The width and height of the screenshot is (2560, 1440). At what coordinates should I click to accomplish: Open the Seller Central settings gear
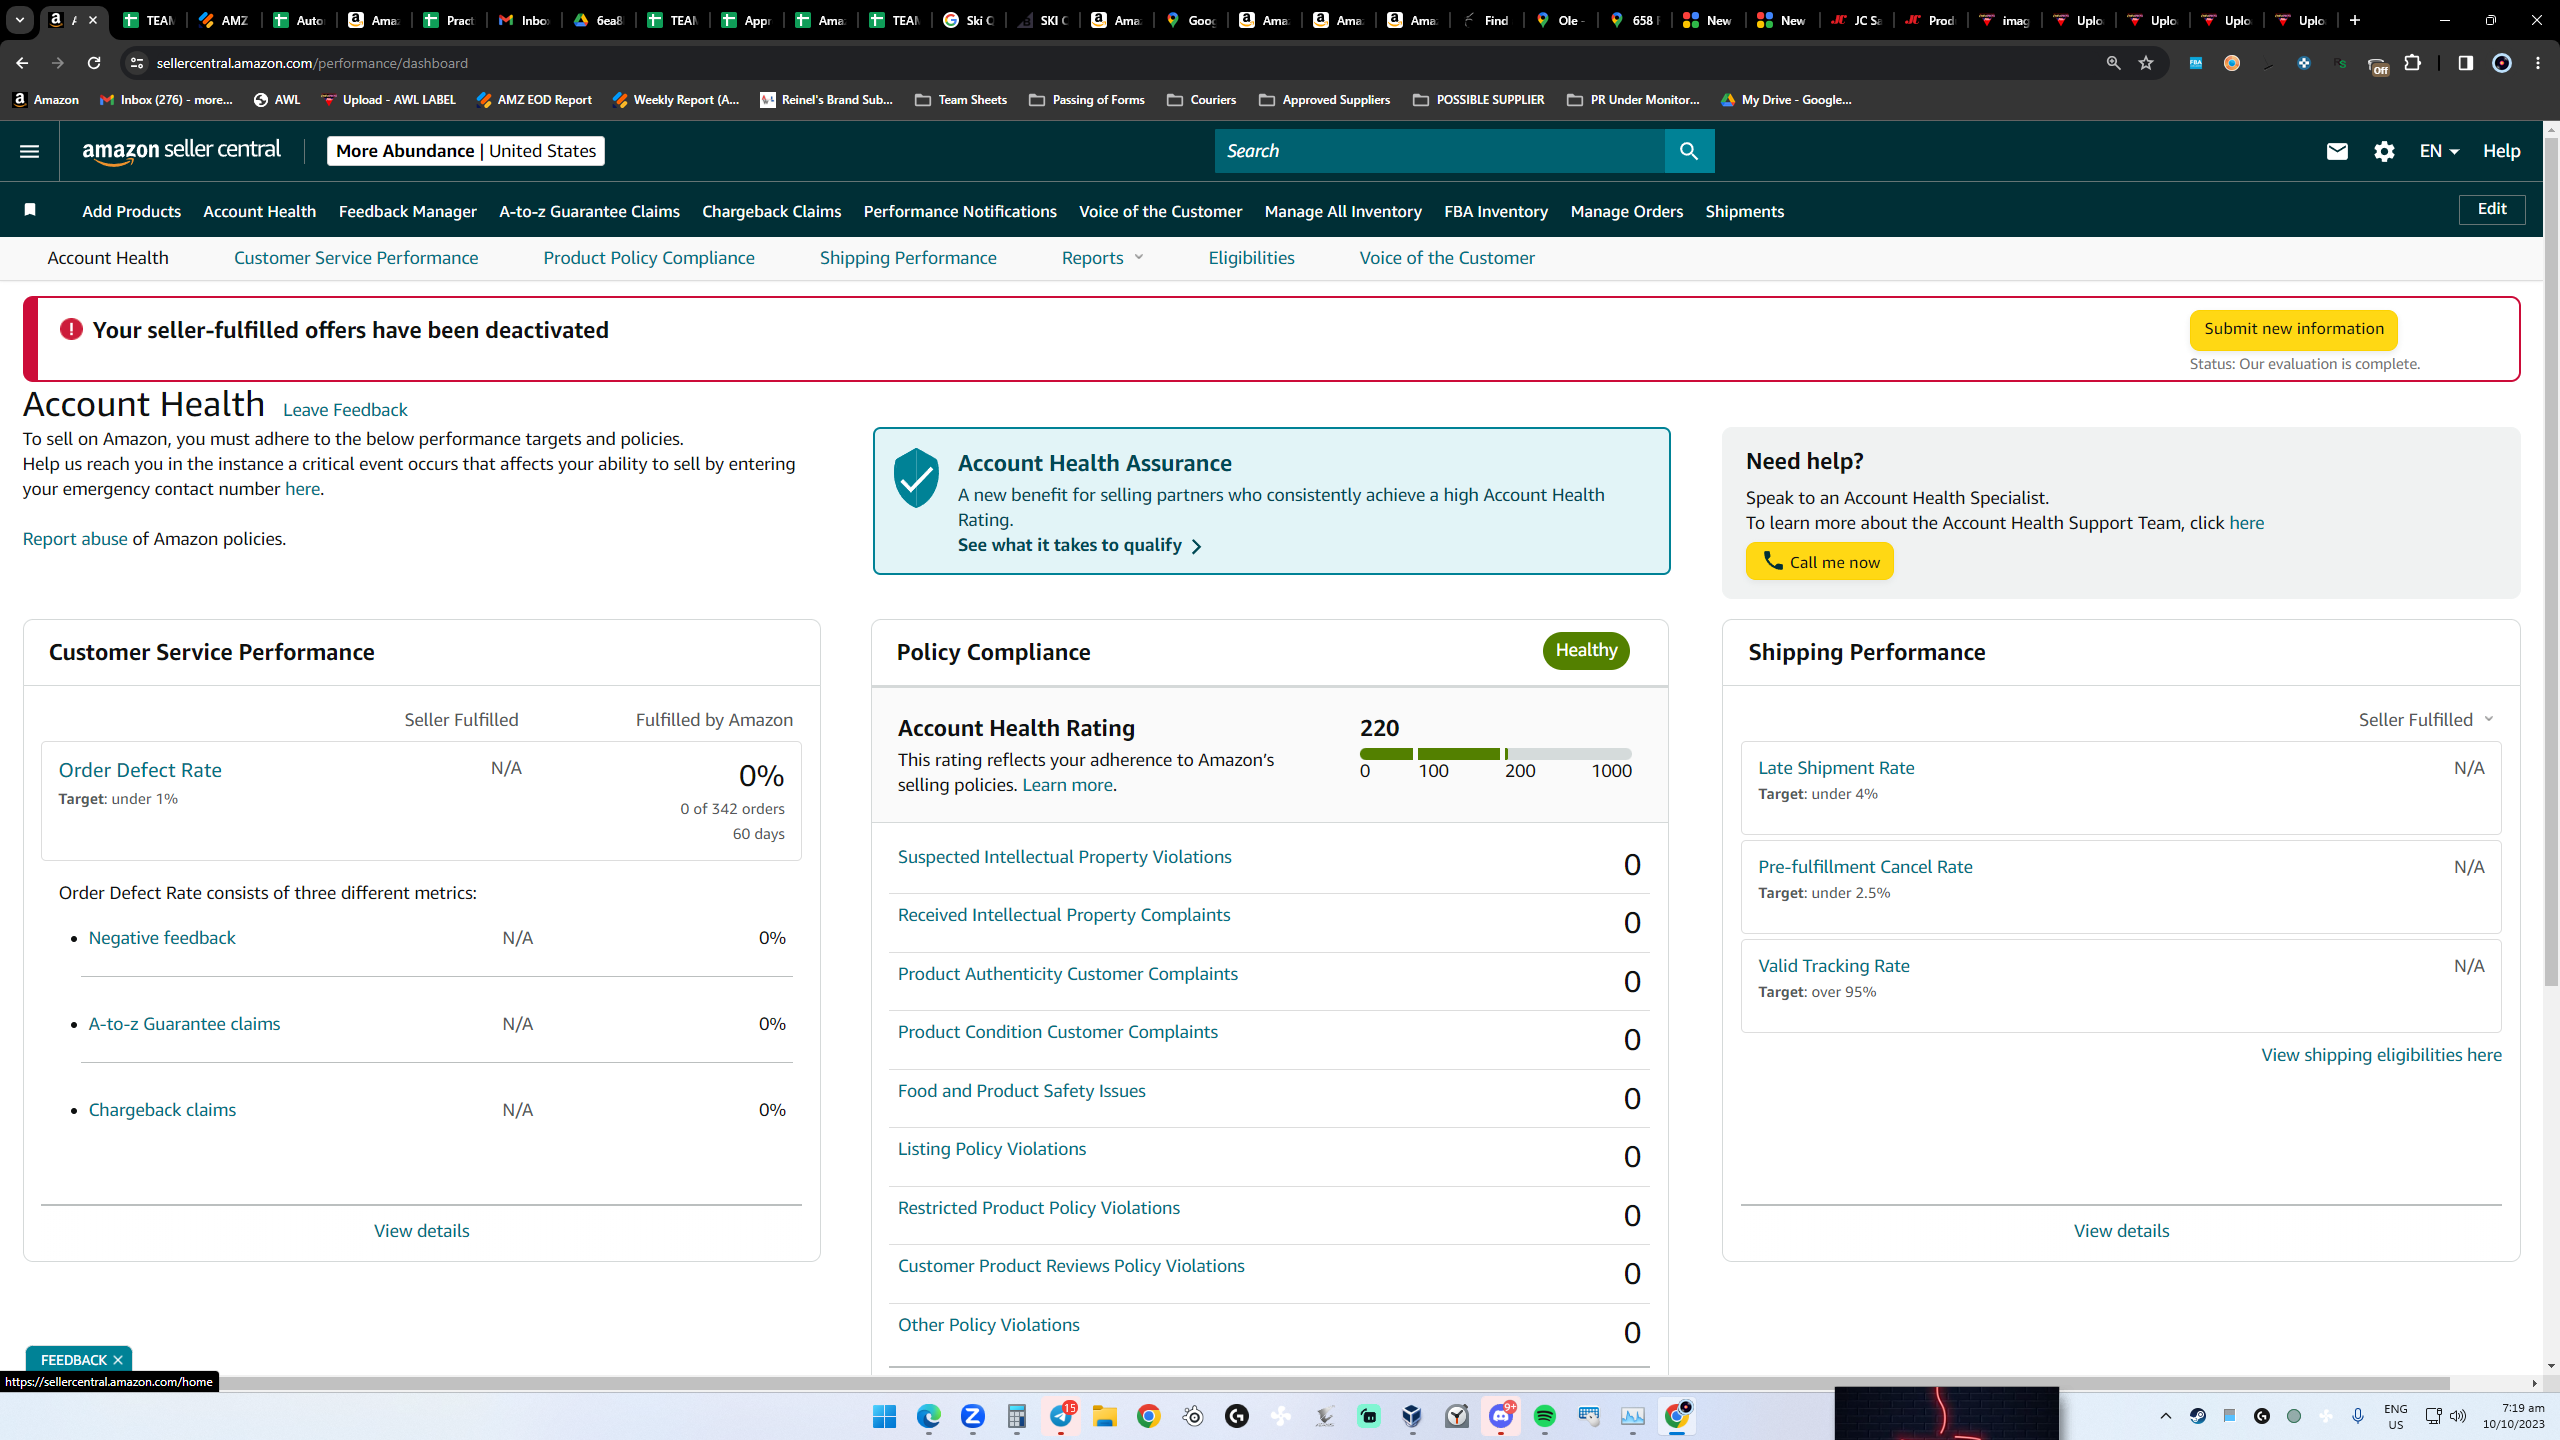(2384, 151)
